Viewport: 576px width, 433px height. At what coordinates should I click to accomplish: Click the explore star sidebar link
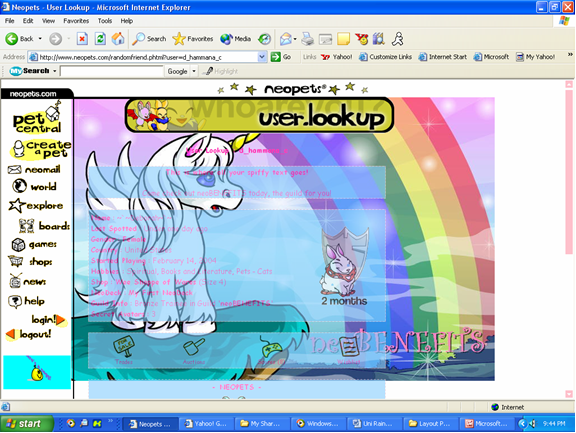click(36, 205)
